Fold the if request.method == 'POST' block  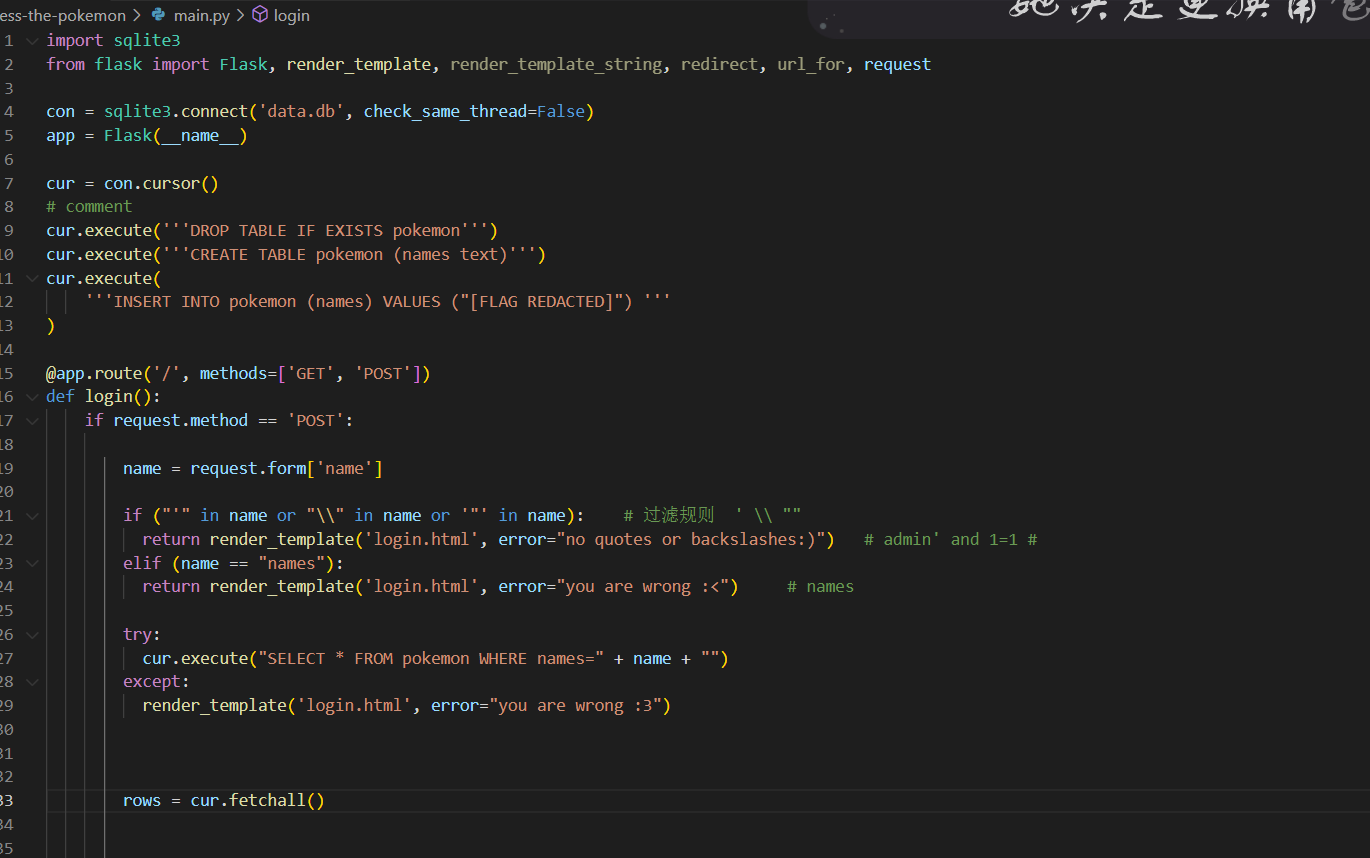point(32,421)
